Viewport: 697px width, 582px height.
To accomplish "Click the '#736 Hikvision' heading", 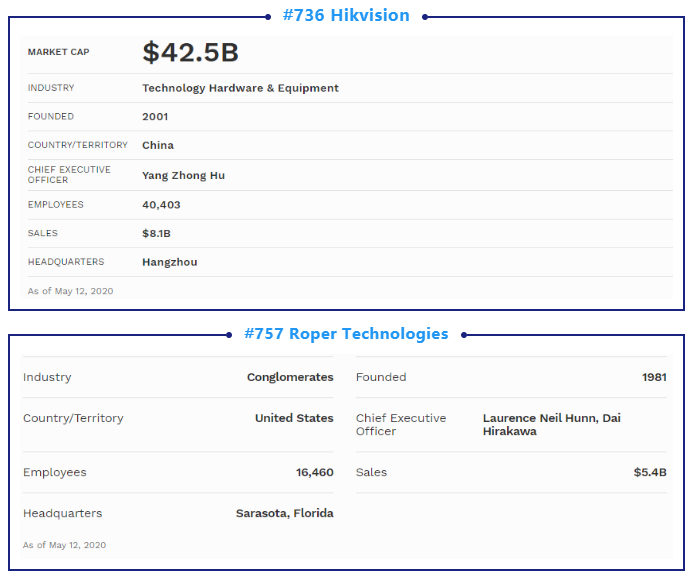I will click(x=346, y=16).
